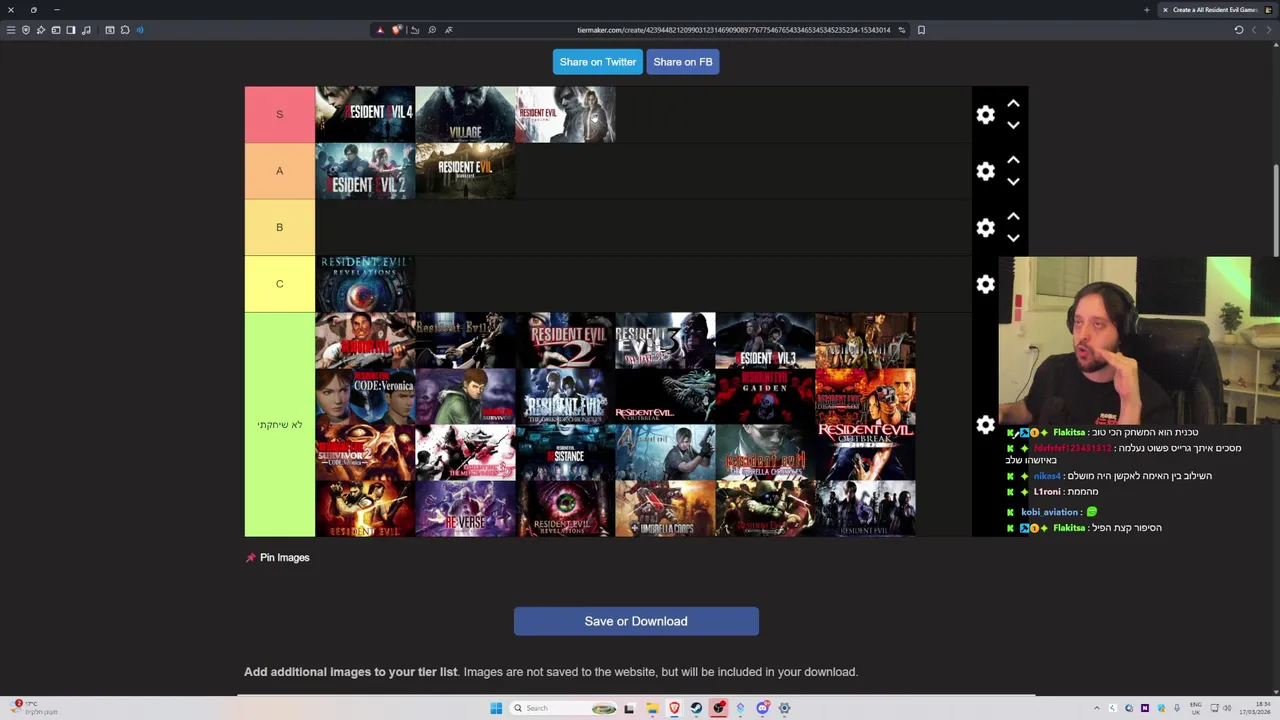Select the B tier yellow label
Screen dimensions: 1280x720
280,227
